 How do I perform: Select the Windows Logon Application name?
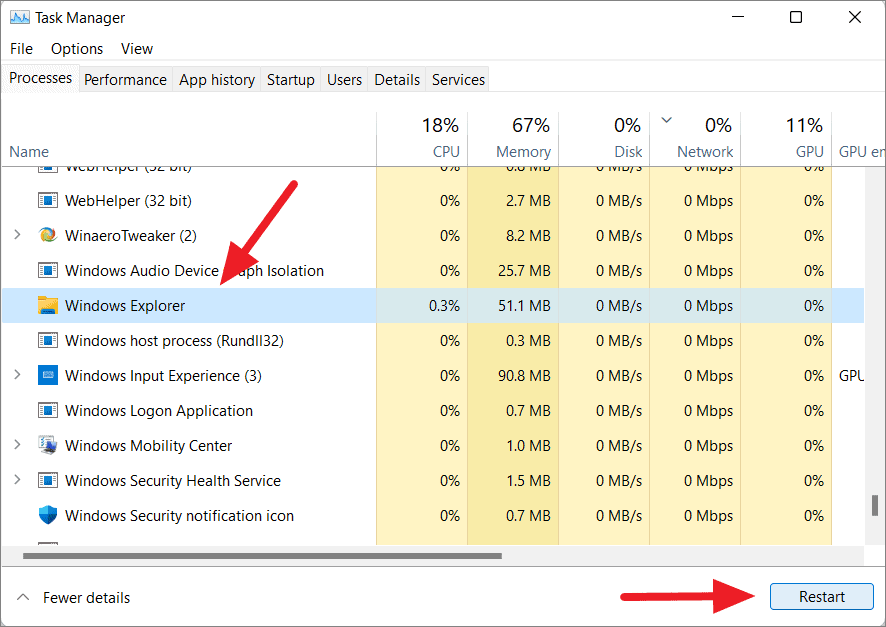tap(159, 411)
